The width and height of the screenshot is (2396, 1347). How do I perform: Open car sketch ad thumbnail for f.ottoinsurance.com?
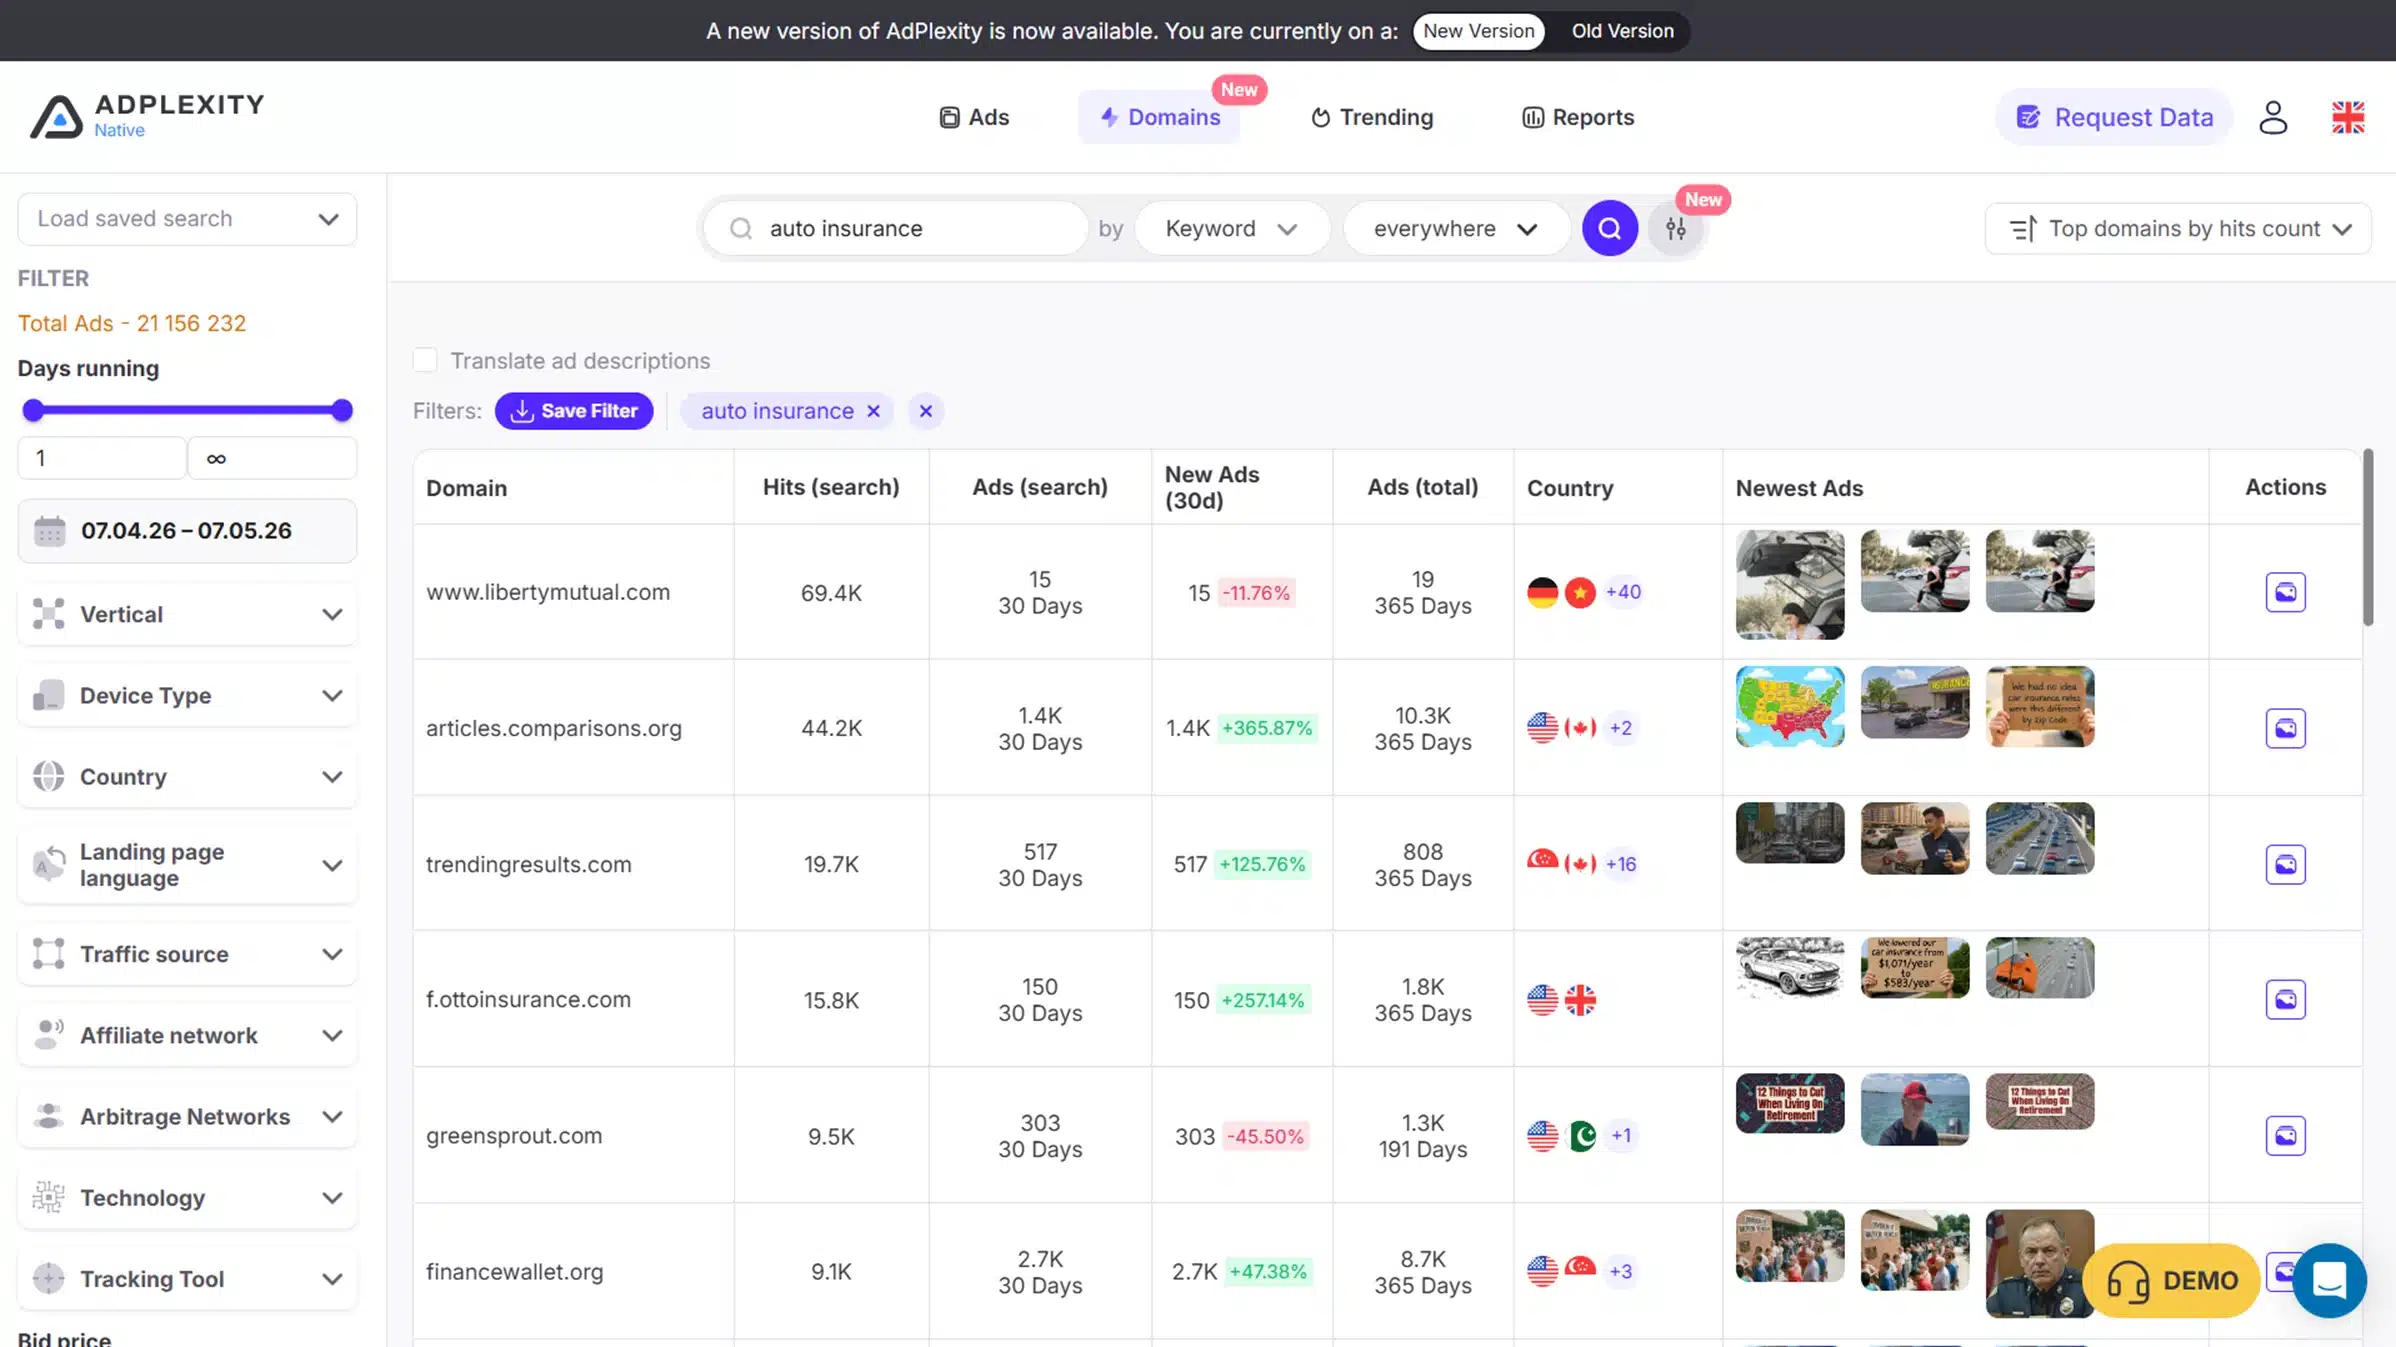click(1790, 968)
